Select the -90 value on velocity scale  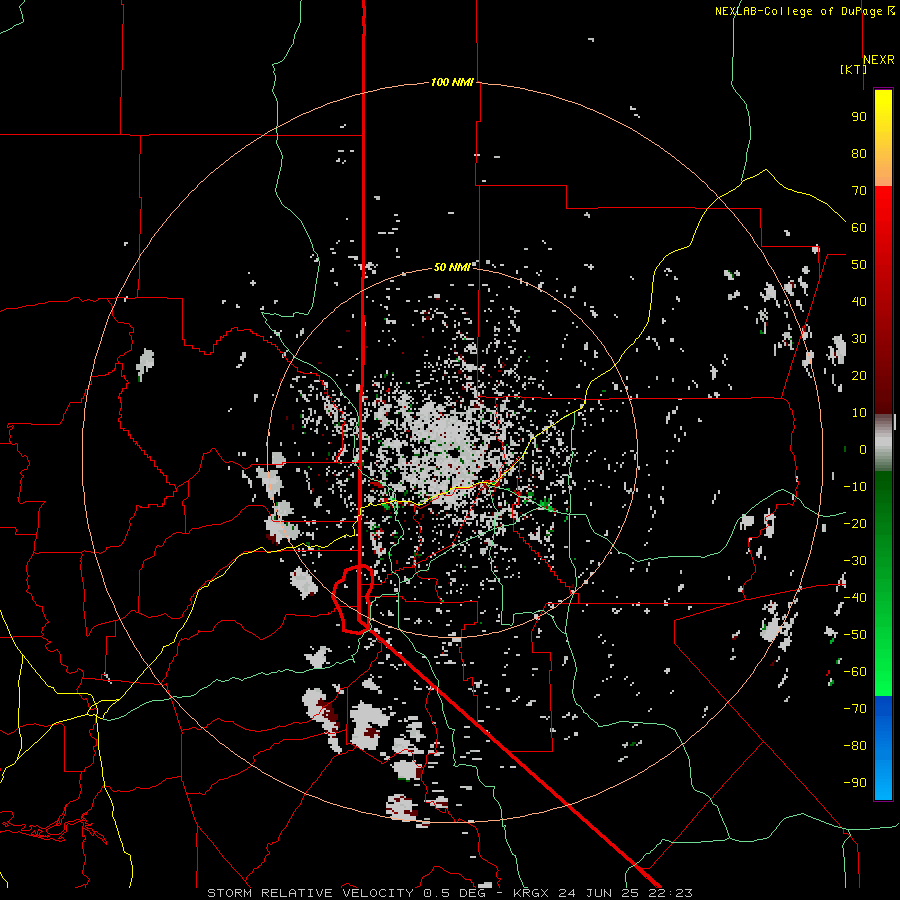coord(855,782)
